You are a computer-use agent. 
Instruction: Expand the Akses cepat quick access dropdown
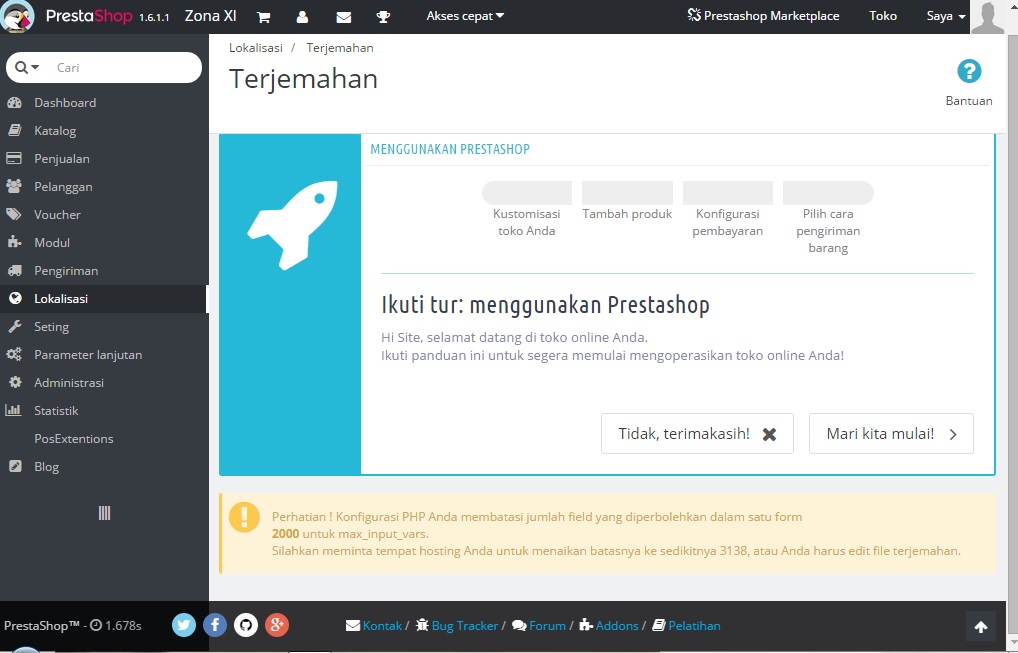465,16
